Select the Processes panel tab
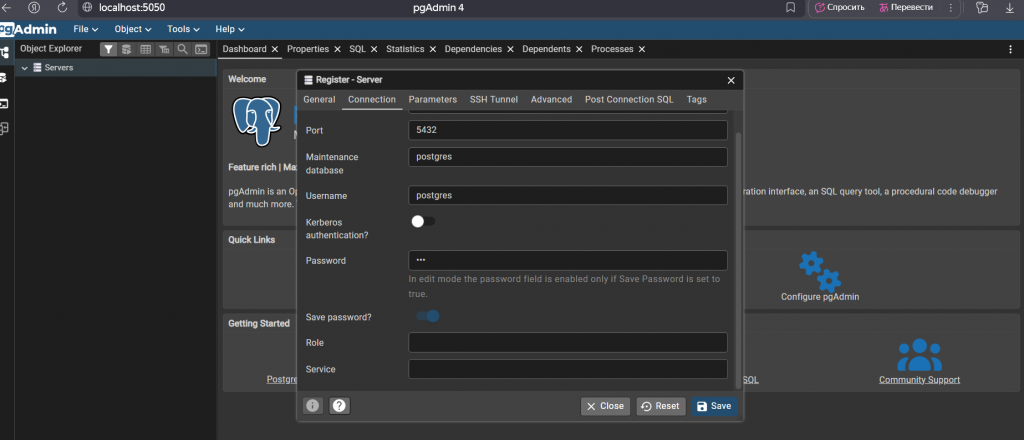Screen dimensions: 1024x440 coord(612,49)
